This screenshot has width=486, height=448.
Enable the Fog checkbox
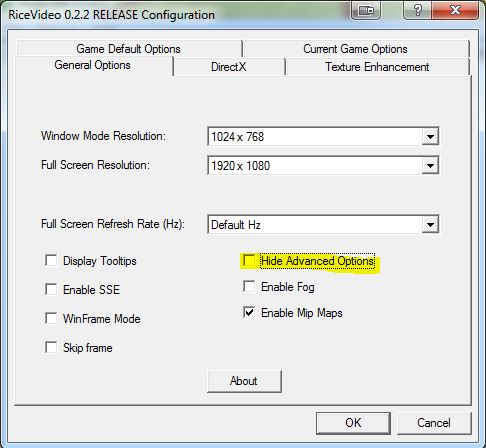click(x=249, y=286)
